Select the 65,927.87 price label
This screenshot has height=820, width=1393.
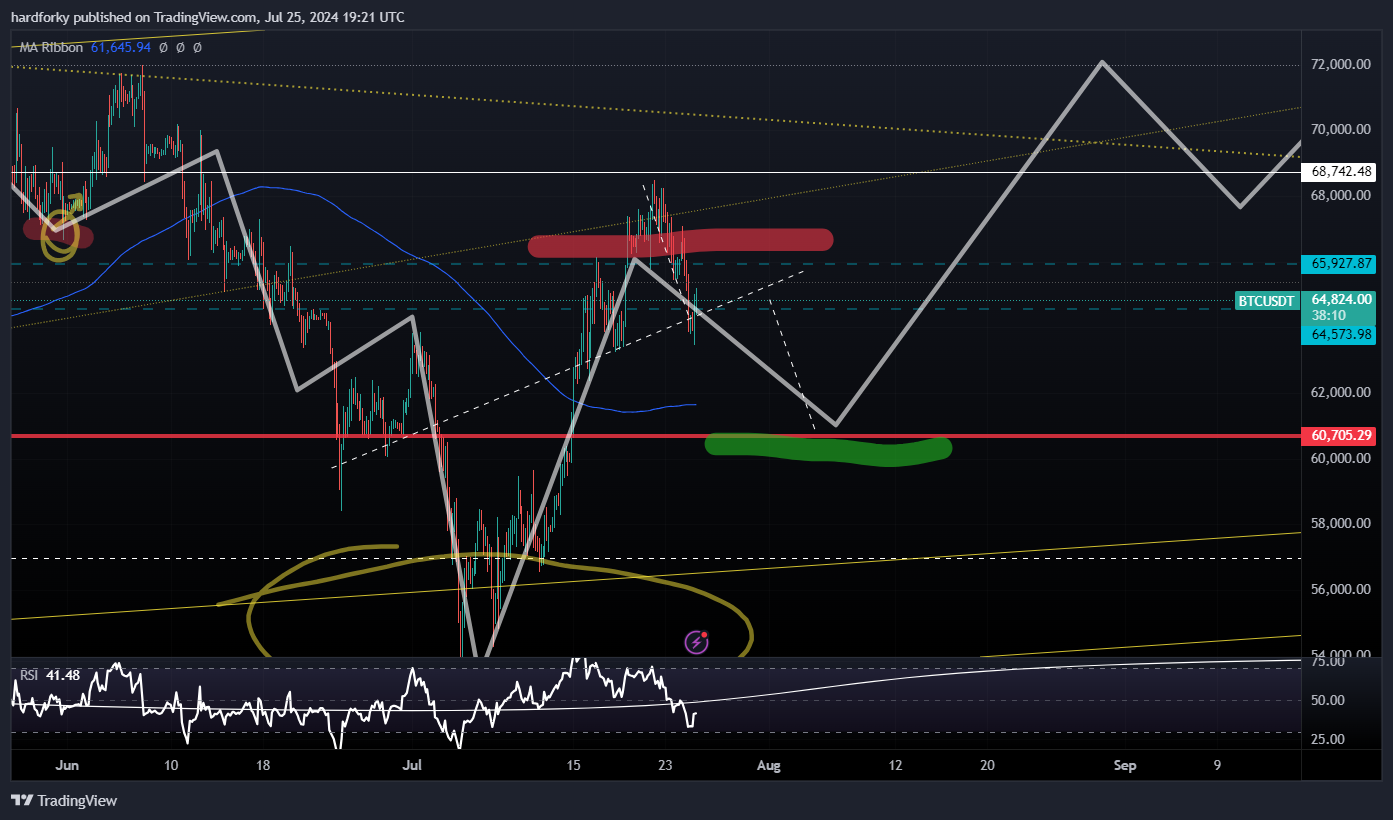(x=1339, y=264)
